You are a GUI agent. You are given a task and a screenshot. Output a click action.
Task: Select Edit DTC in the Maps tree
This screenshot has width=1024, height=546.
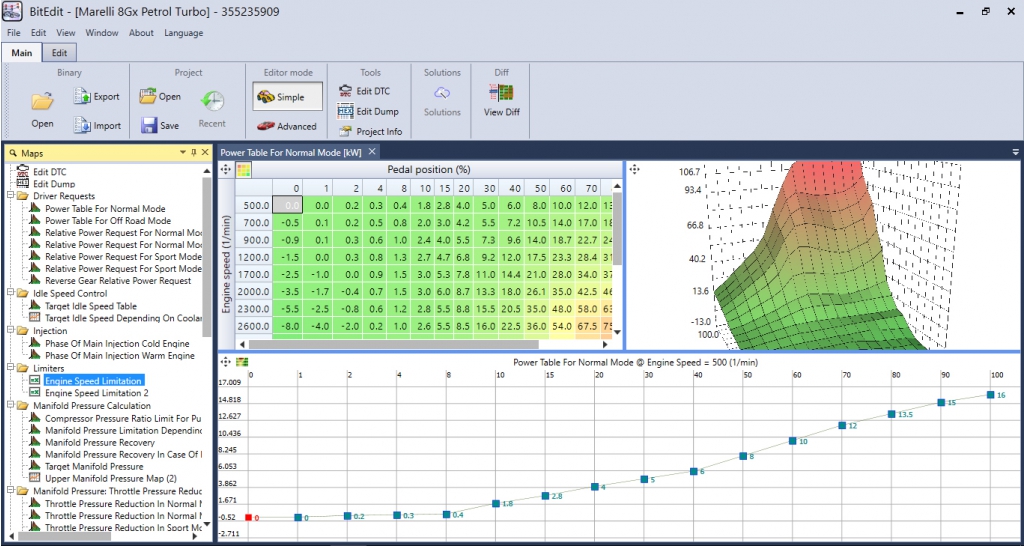pyautogui.click(x=49, y=172)
